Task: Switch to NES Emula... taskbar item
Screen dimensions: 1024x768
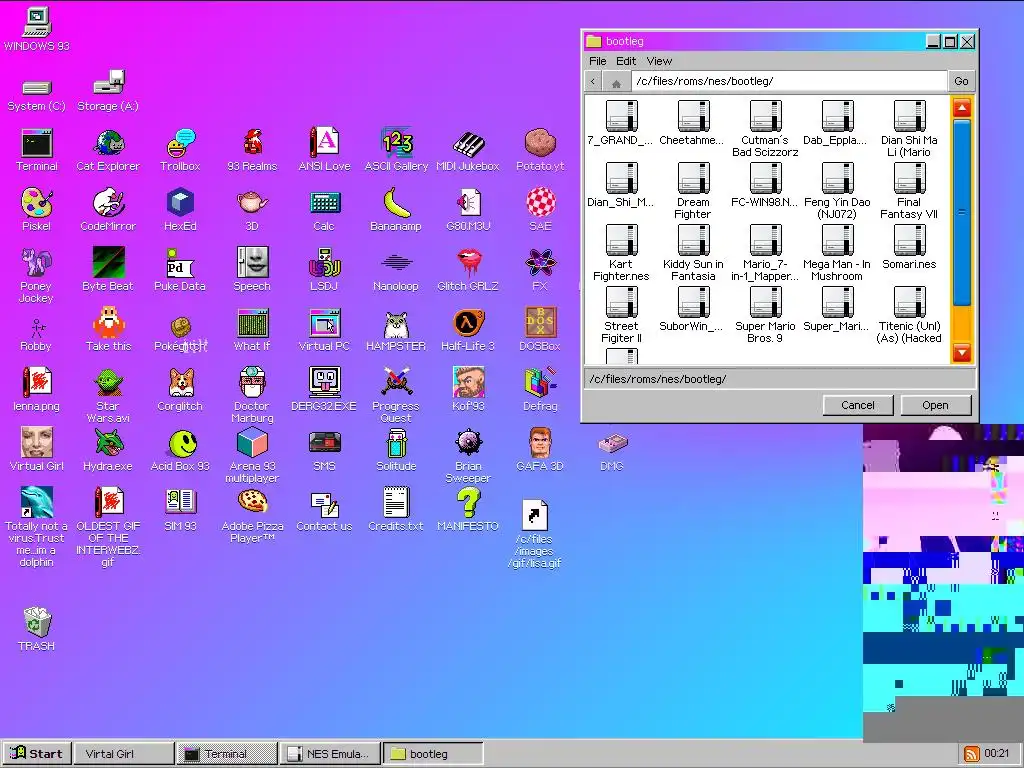Action: 330,754
